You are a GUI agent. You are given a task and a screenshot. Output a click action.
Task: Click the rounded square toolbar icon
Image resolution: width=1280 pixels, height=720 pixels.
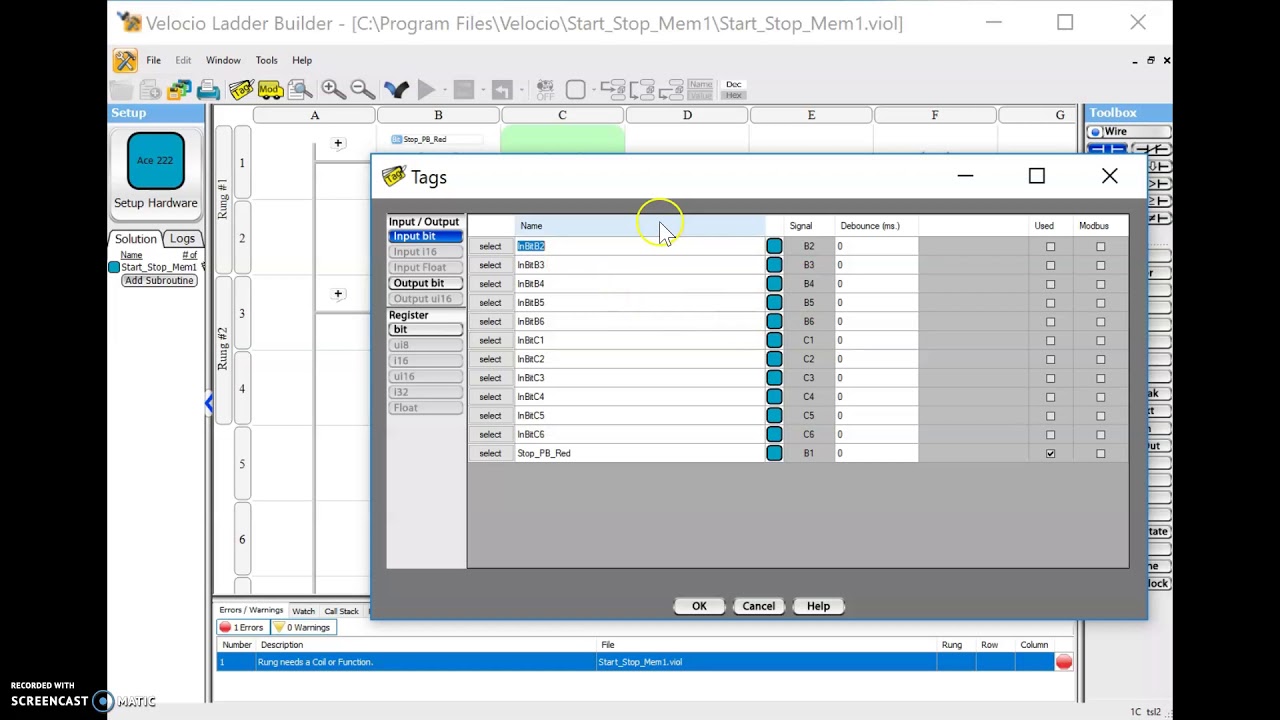tap(575, 90)
